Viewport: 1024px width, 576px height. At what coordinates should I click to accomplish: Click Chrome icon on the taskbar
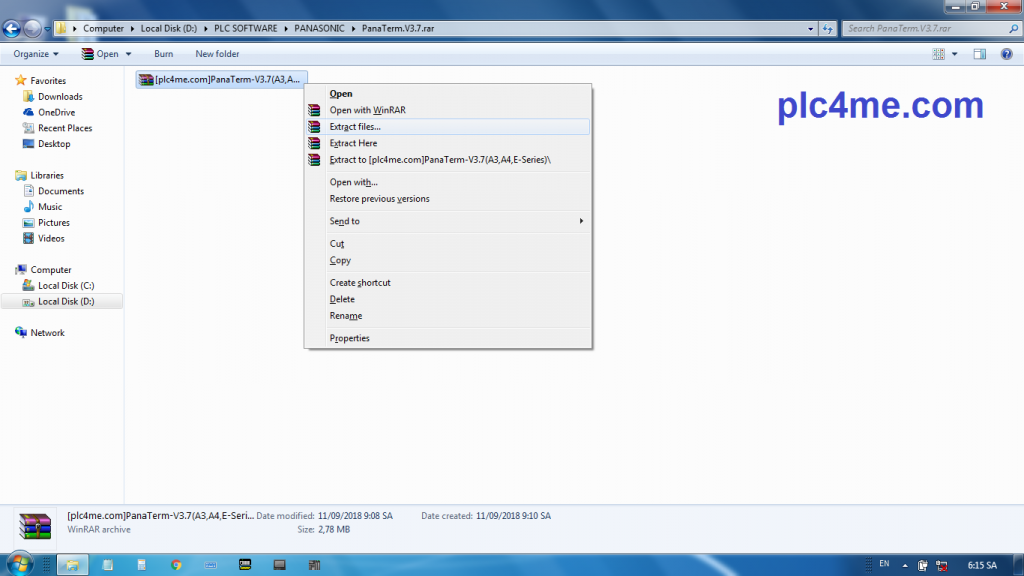pos(176,565)
